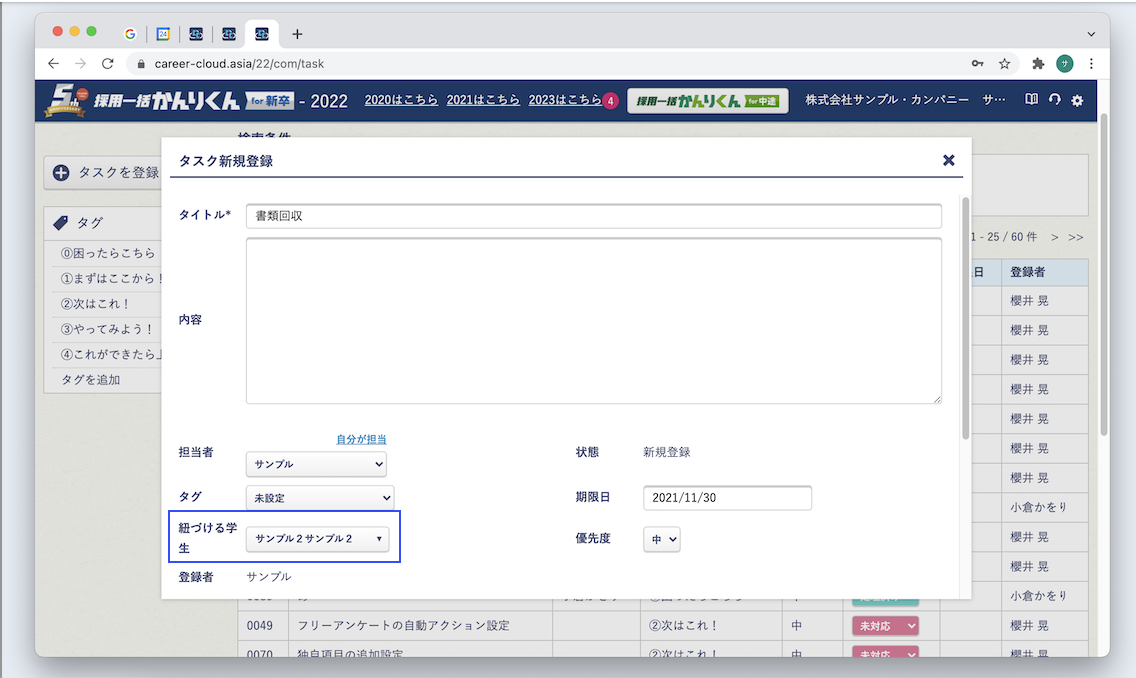Click the かんりくん for 中途 button
This screenshot has width=1136, height=678.
[x=708, y=101]
